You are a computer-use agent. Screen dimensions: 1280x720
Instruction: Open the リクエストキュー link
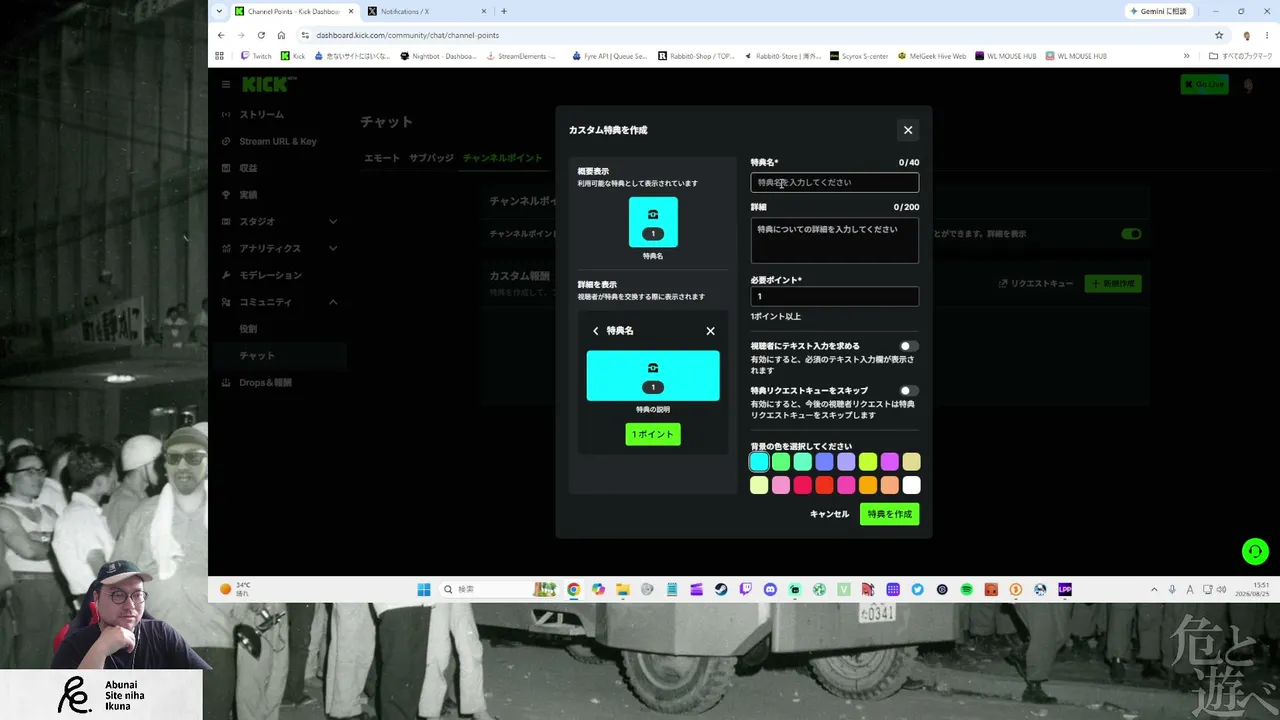click(1036, 284)
